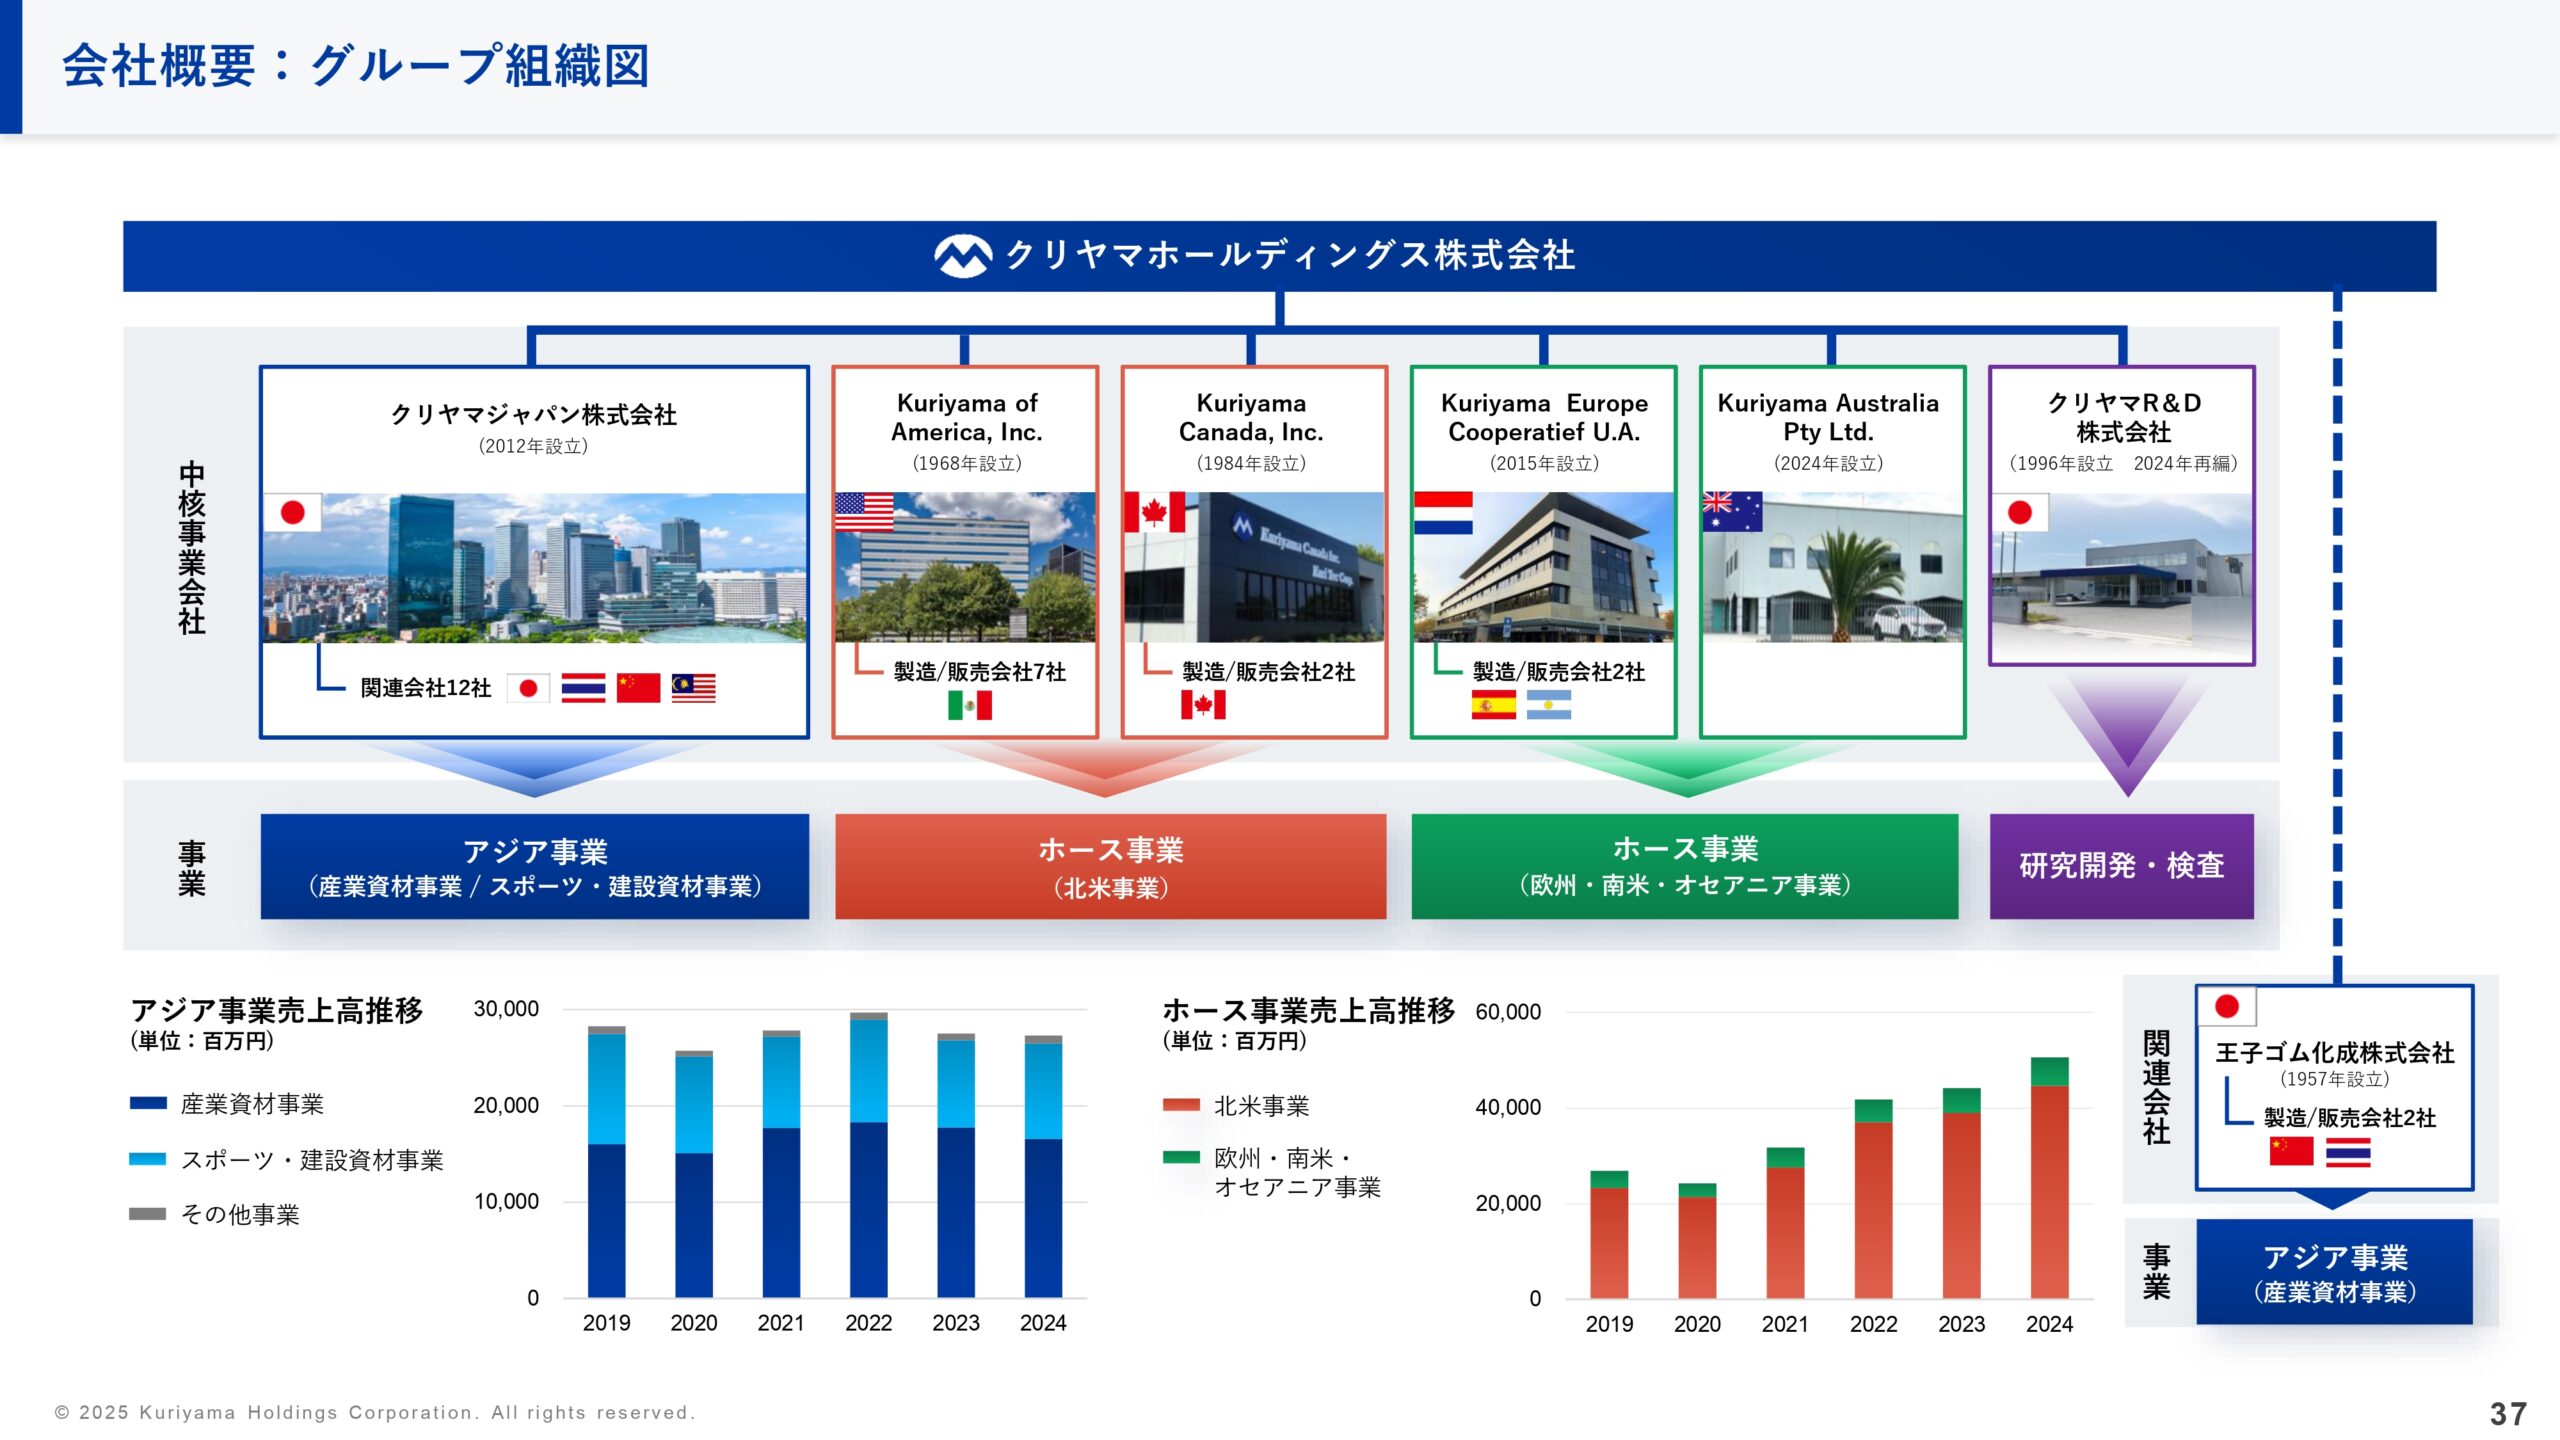Click the Australian flag on Kuriyama Australia
The height and width of the screenshot is (1440, 2560).
1732,512
